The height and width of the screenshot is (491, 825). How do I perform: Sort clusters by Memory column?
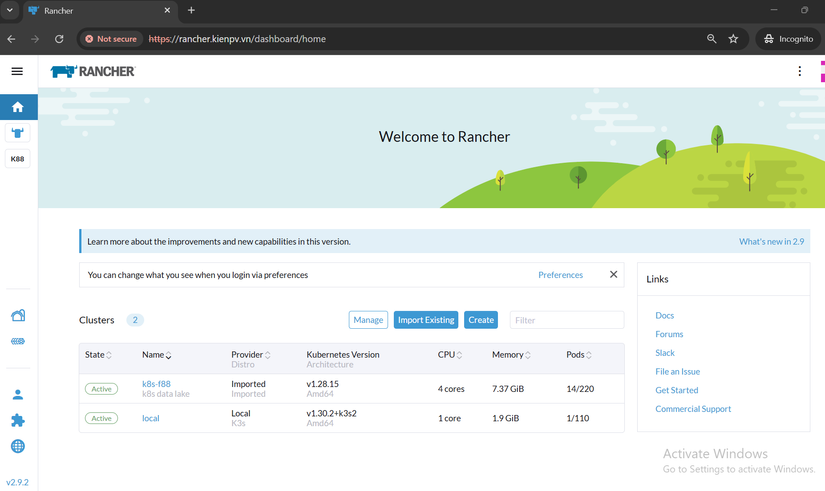click(511, 355)
